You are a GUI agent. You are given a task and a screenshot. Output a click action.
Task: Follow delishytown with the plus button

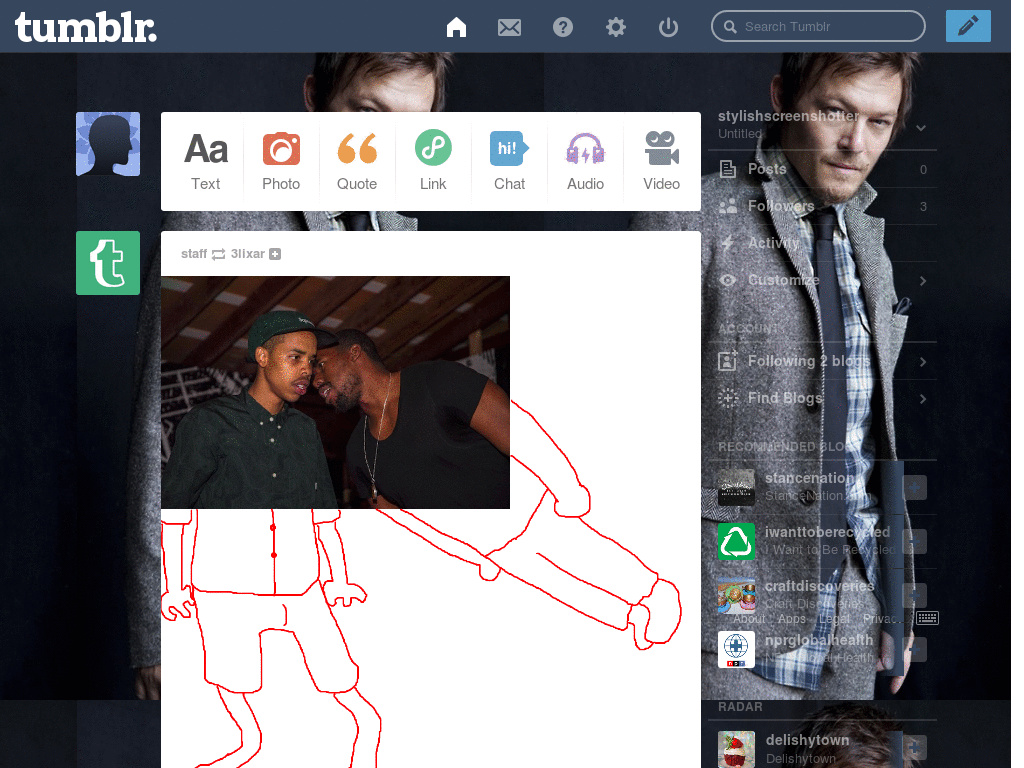point(914,746)
